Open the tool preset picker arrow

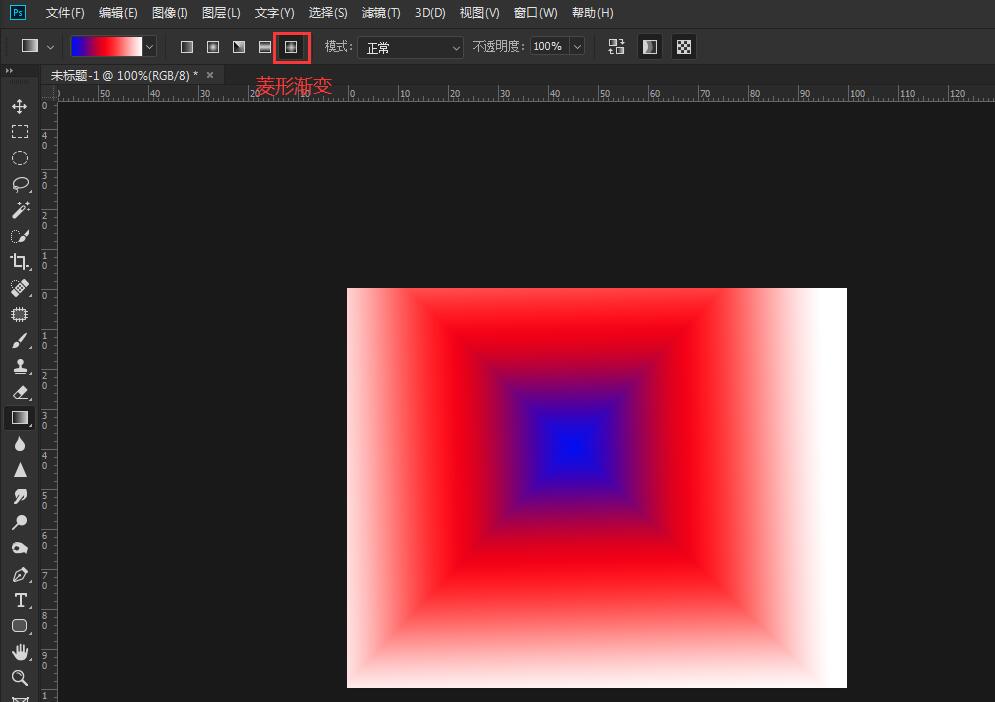pyautogui.click(x=50, y=47)
